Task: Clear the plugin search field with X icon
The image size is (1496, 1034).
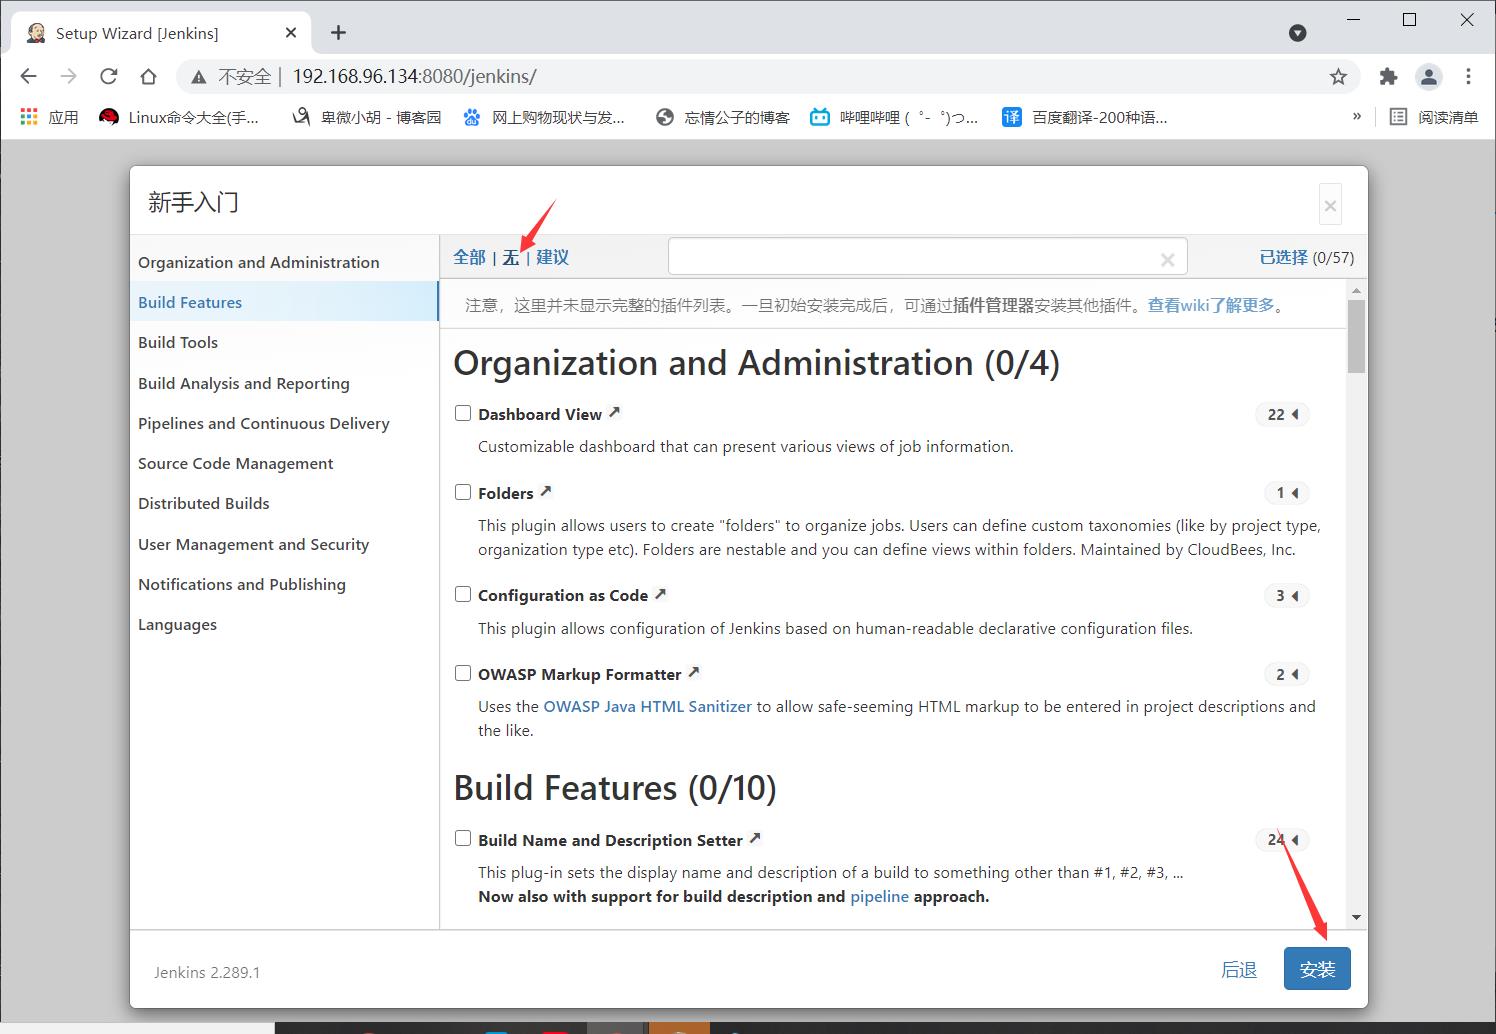Action: 1167,259
